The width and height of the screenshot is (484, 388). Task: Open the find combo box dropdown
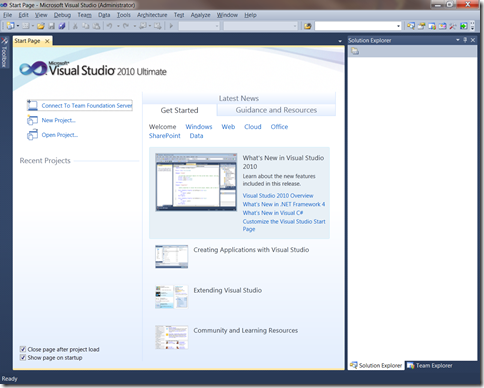tap(398, 26)
